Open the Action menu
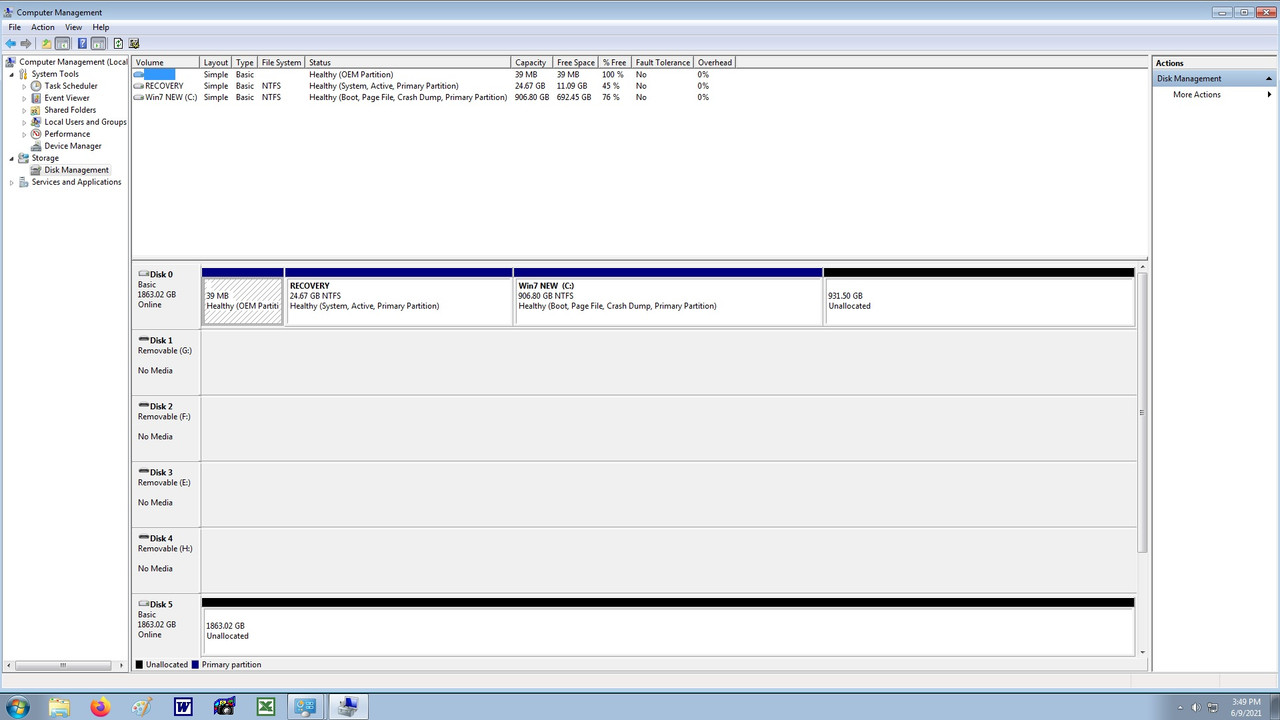Viewport: 1280px width, 720px height. click(x=42, y=26)
